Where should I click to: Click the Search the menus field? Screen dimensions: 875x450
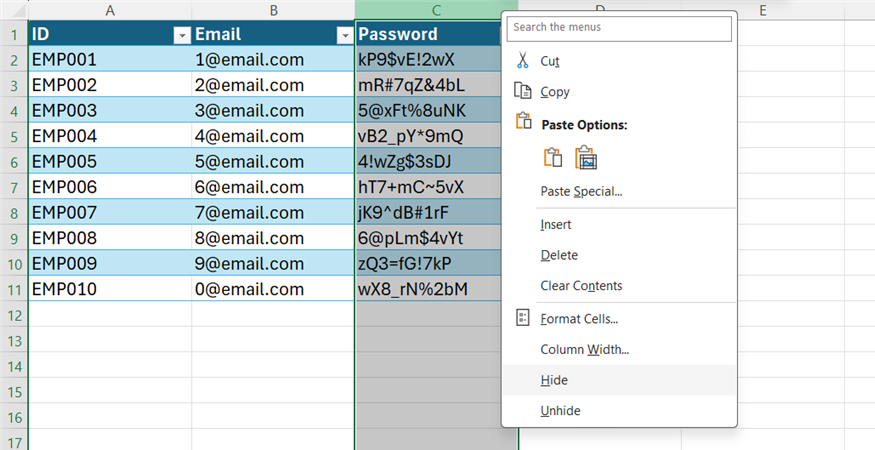tap(619, 28)
